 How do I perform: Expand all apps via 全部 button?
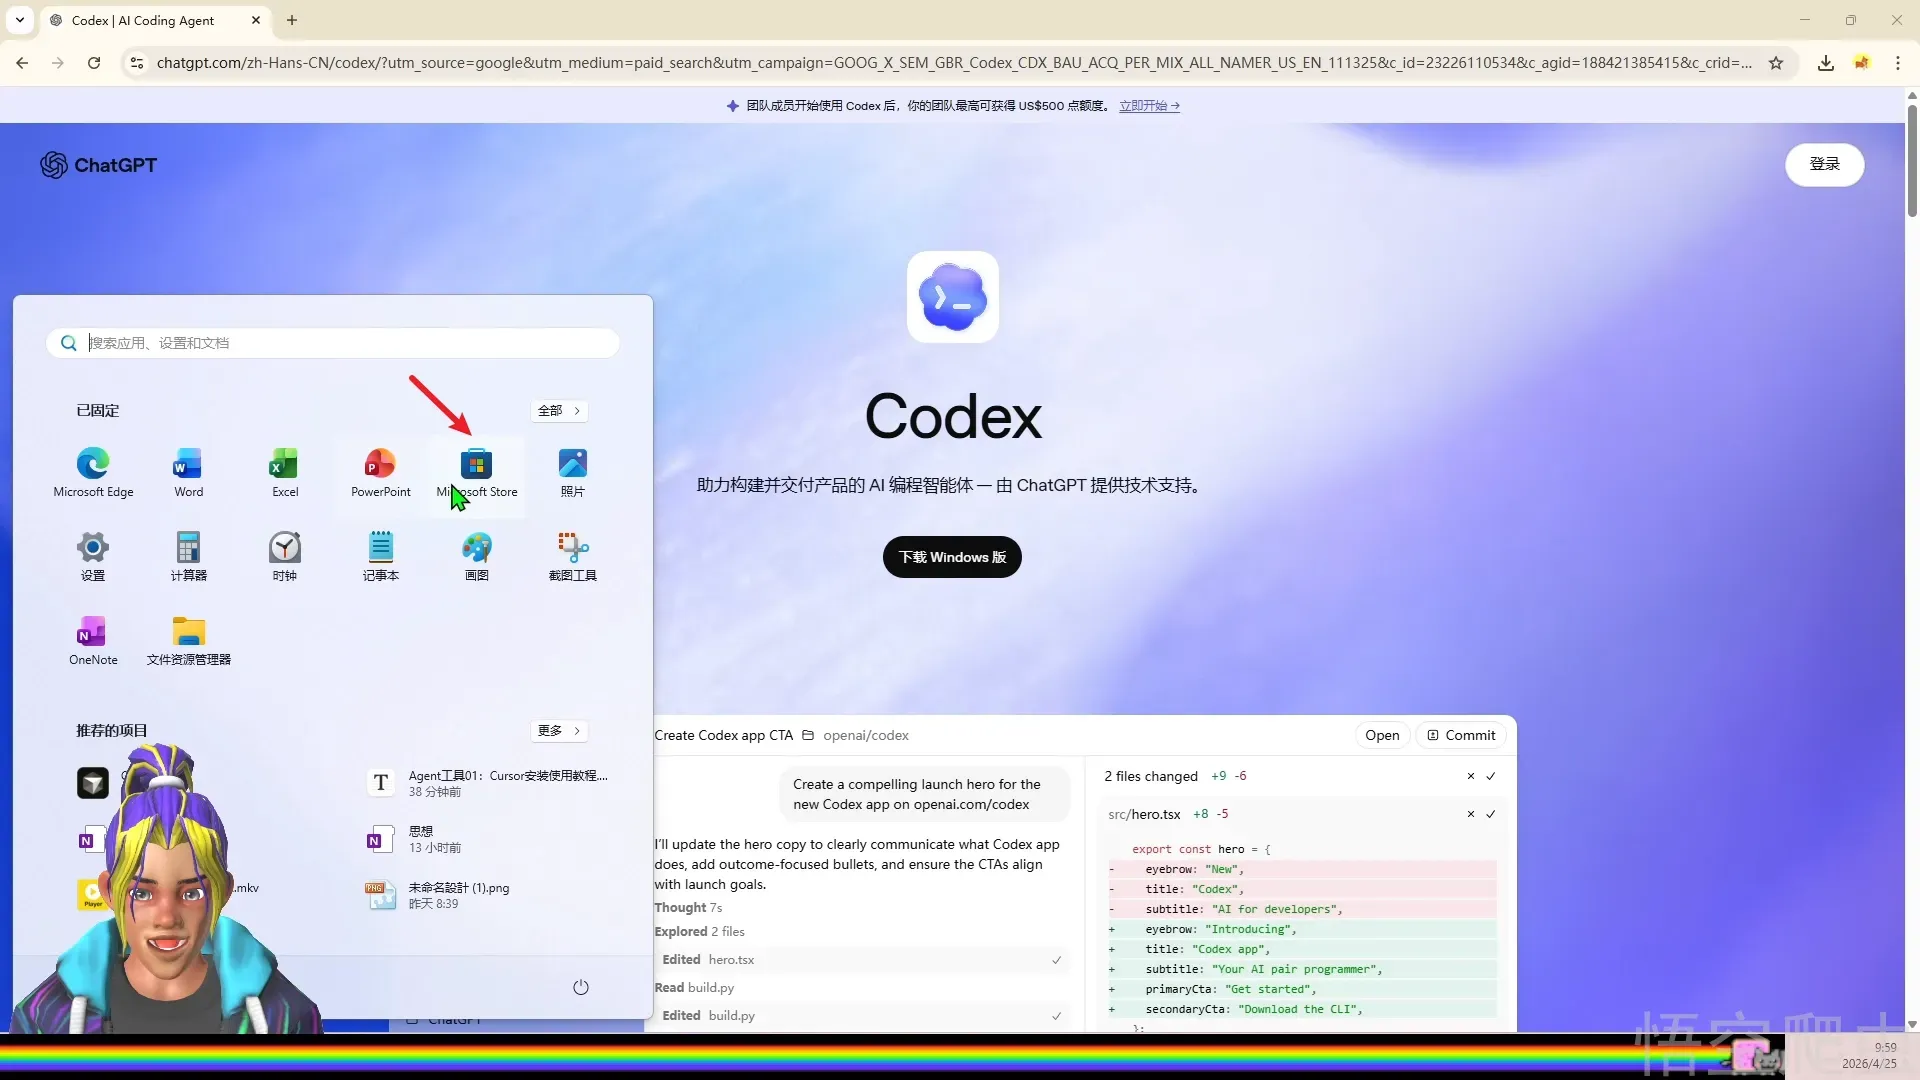point(559,411)
